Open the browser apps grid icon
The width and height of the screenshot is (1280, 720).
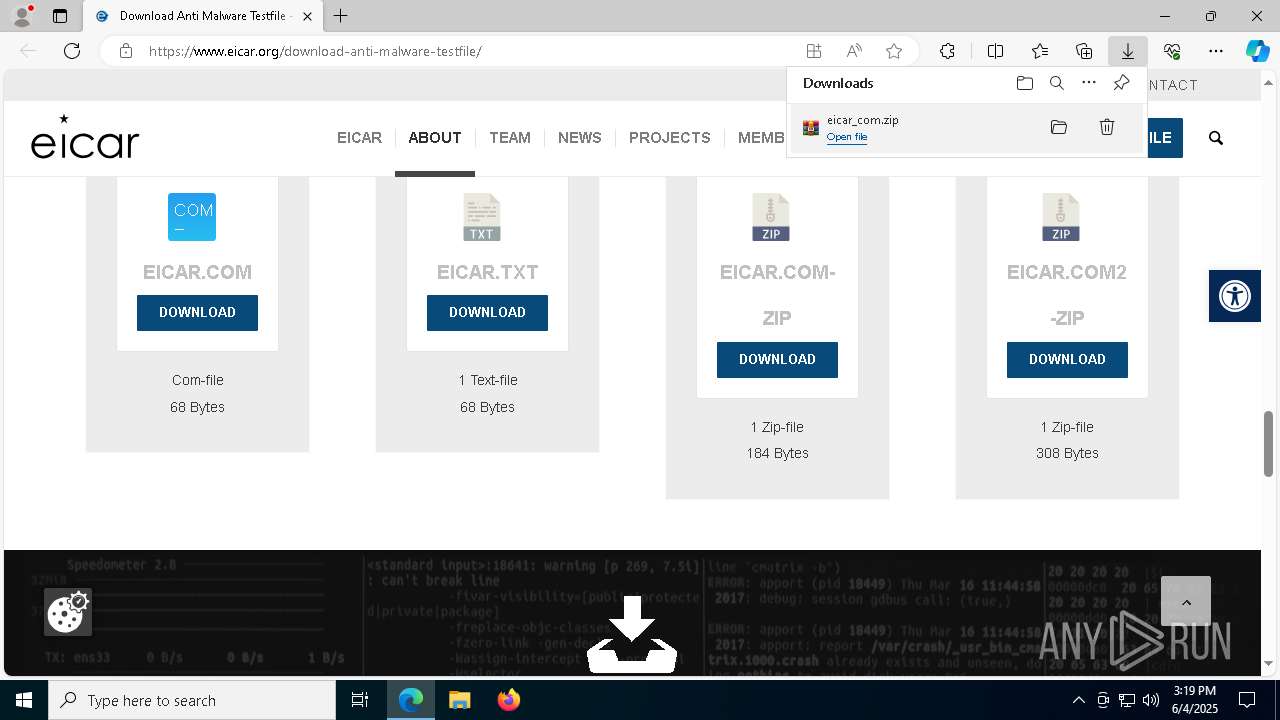[814, 51]
